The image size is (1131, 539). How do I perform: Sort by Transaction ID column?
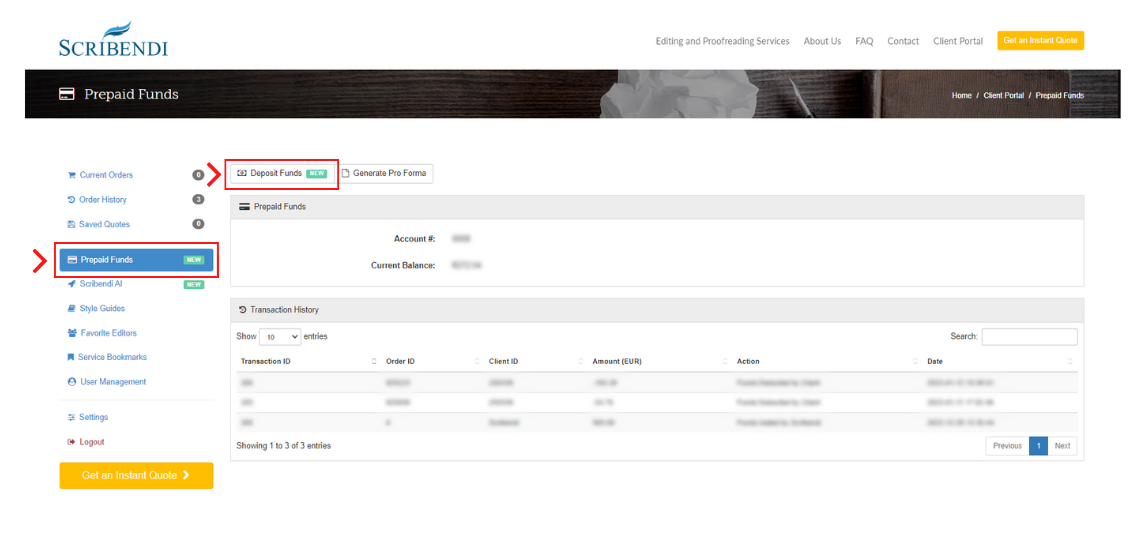click(x=309, y=361)
